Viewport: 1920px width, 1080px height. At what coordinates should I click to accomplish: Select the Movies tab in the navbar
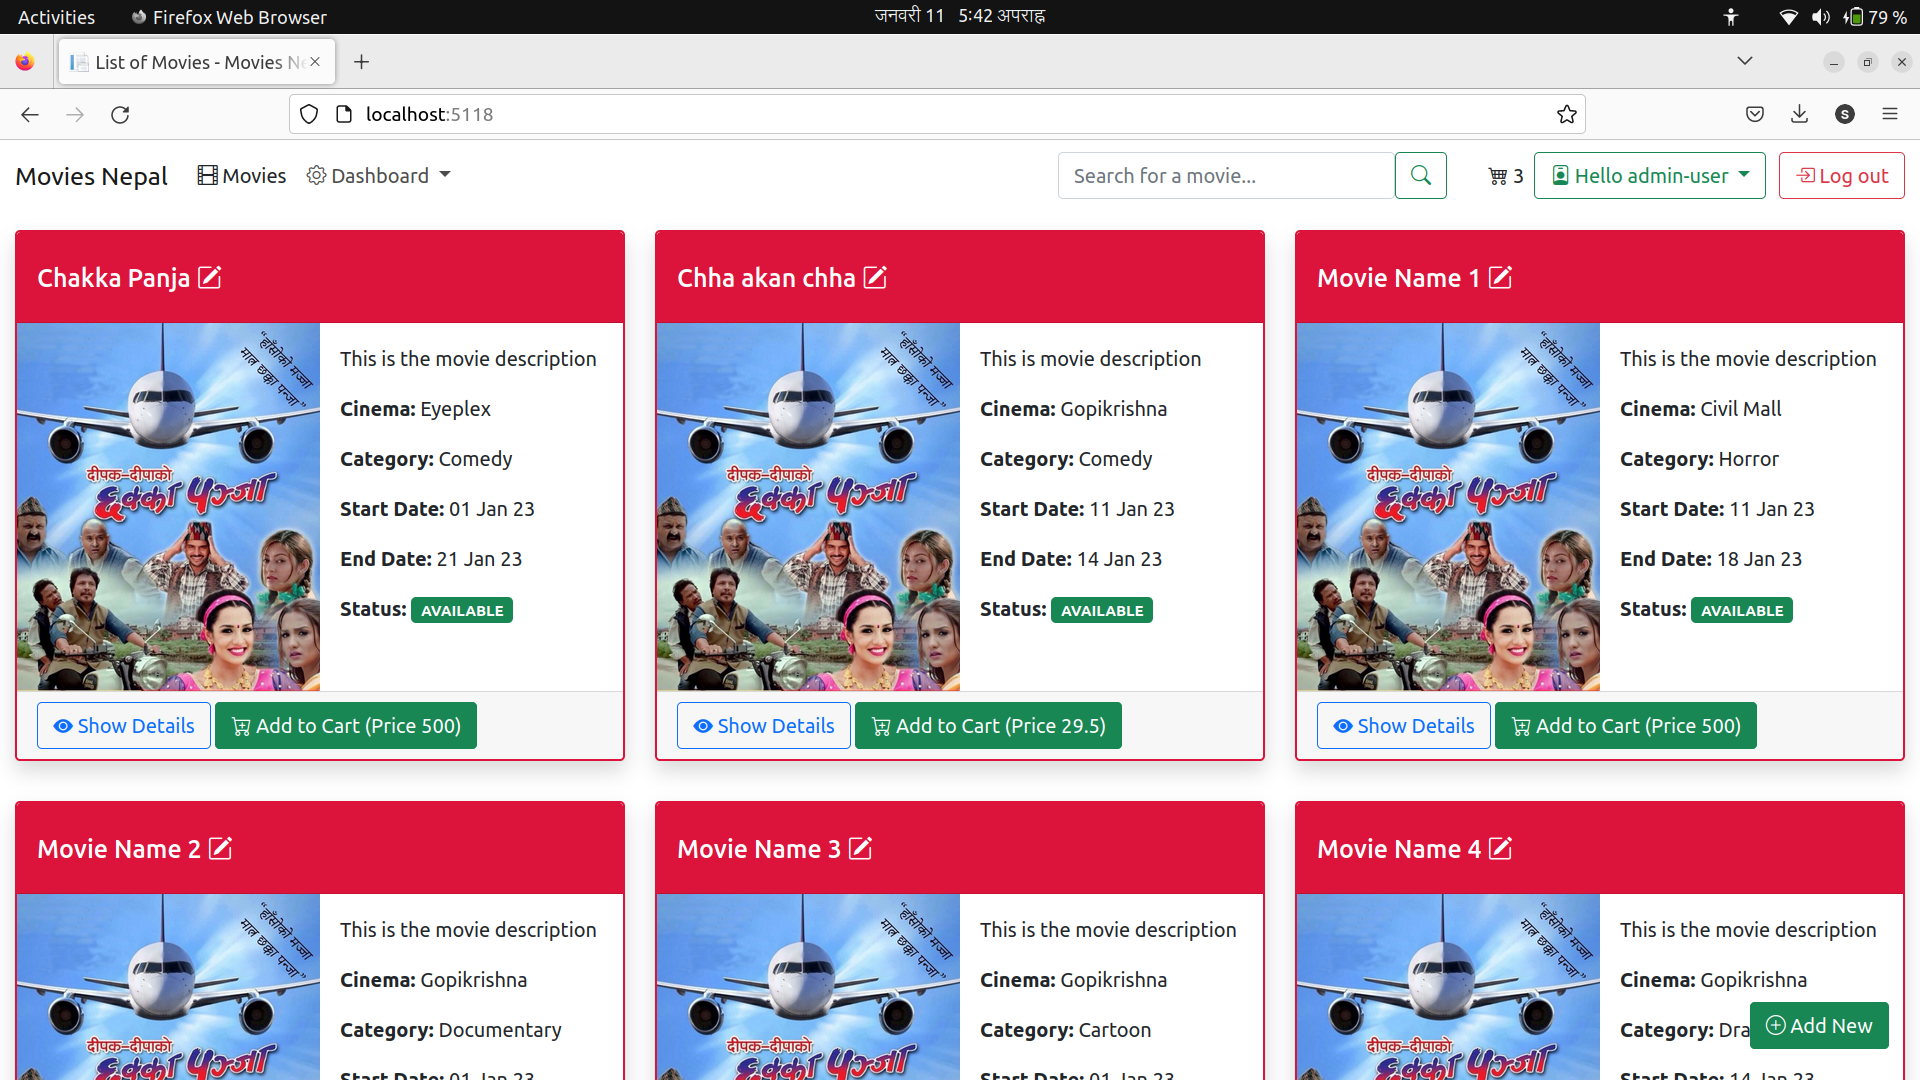tap(241, 175)
